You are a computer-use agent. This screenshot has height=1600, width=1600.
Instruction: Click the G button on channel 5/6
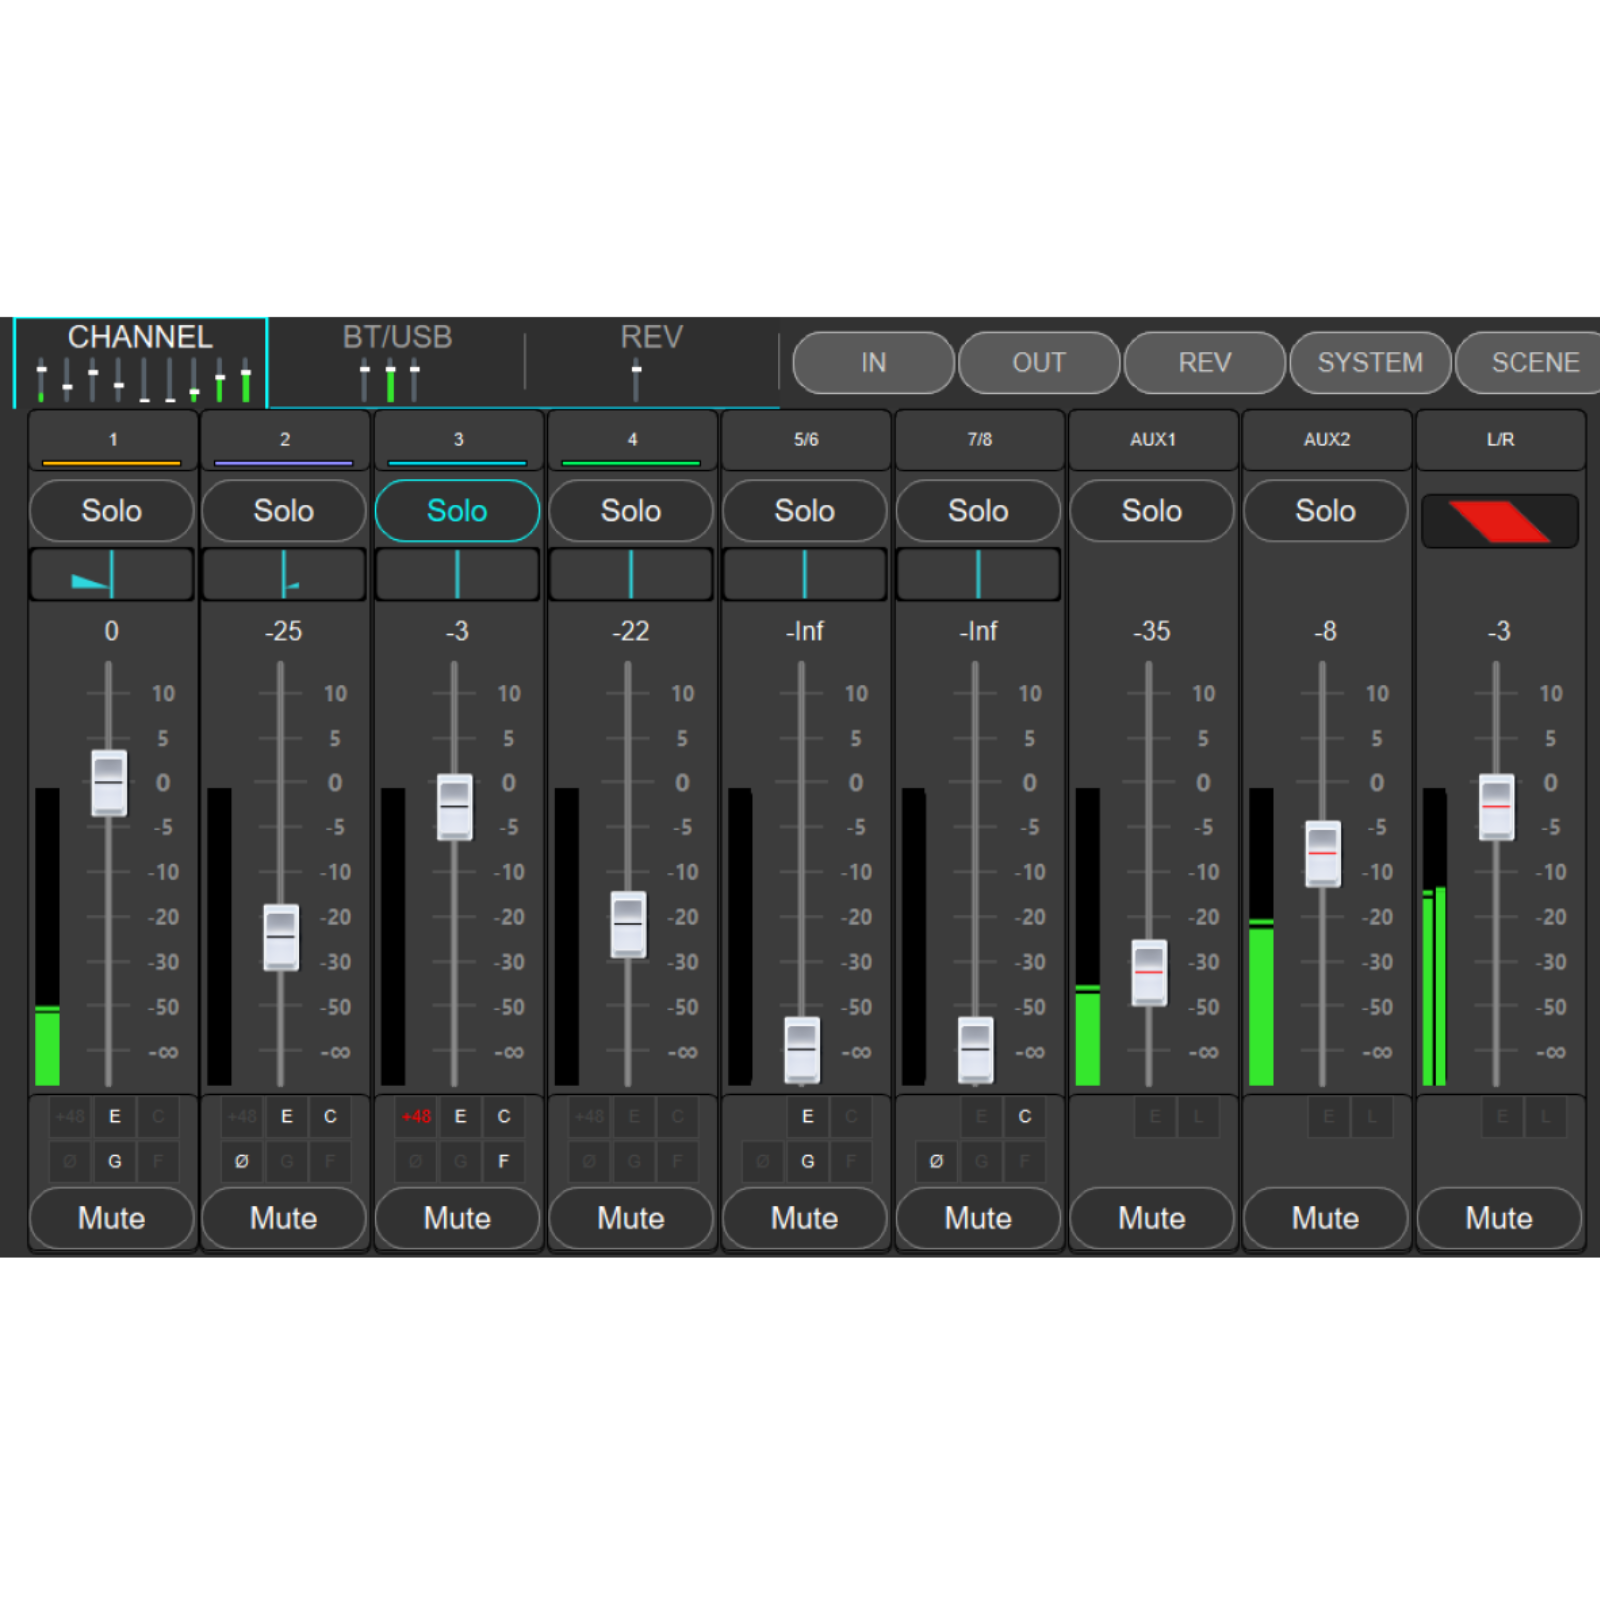pyautogui.click(x=807, y=1161)
